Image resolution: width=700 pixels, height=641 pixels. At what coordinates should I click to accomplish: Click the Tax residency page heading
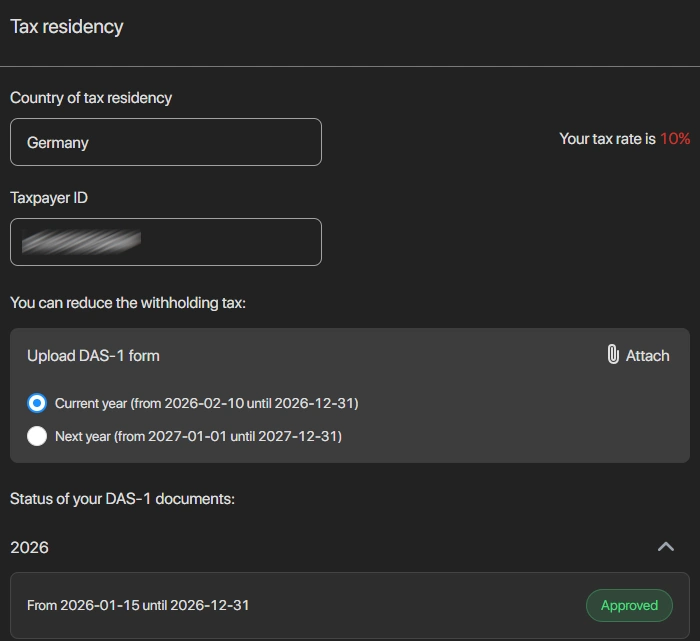(x=67, y=27)
